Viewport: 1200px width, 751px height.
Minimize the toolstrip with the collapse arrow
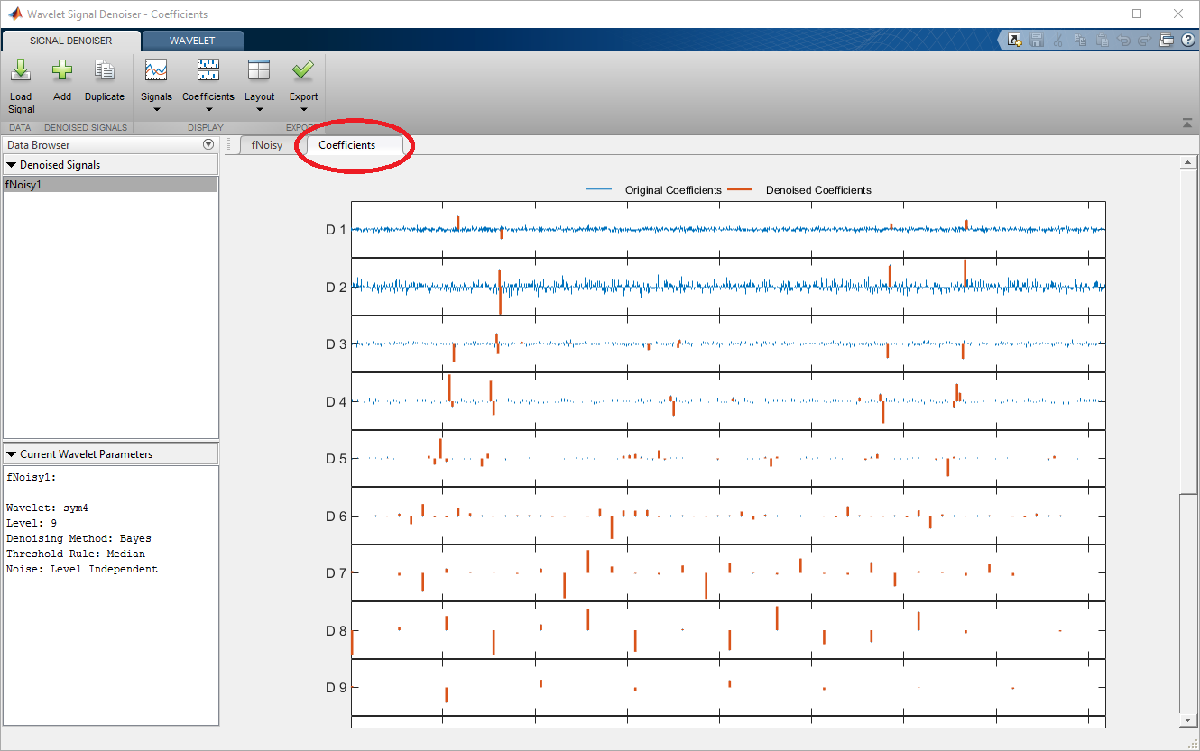(x=1188, y=123)
